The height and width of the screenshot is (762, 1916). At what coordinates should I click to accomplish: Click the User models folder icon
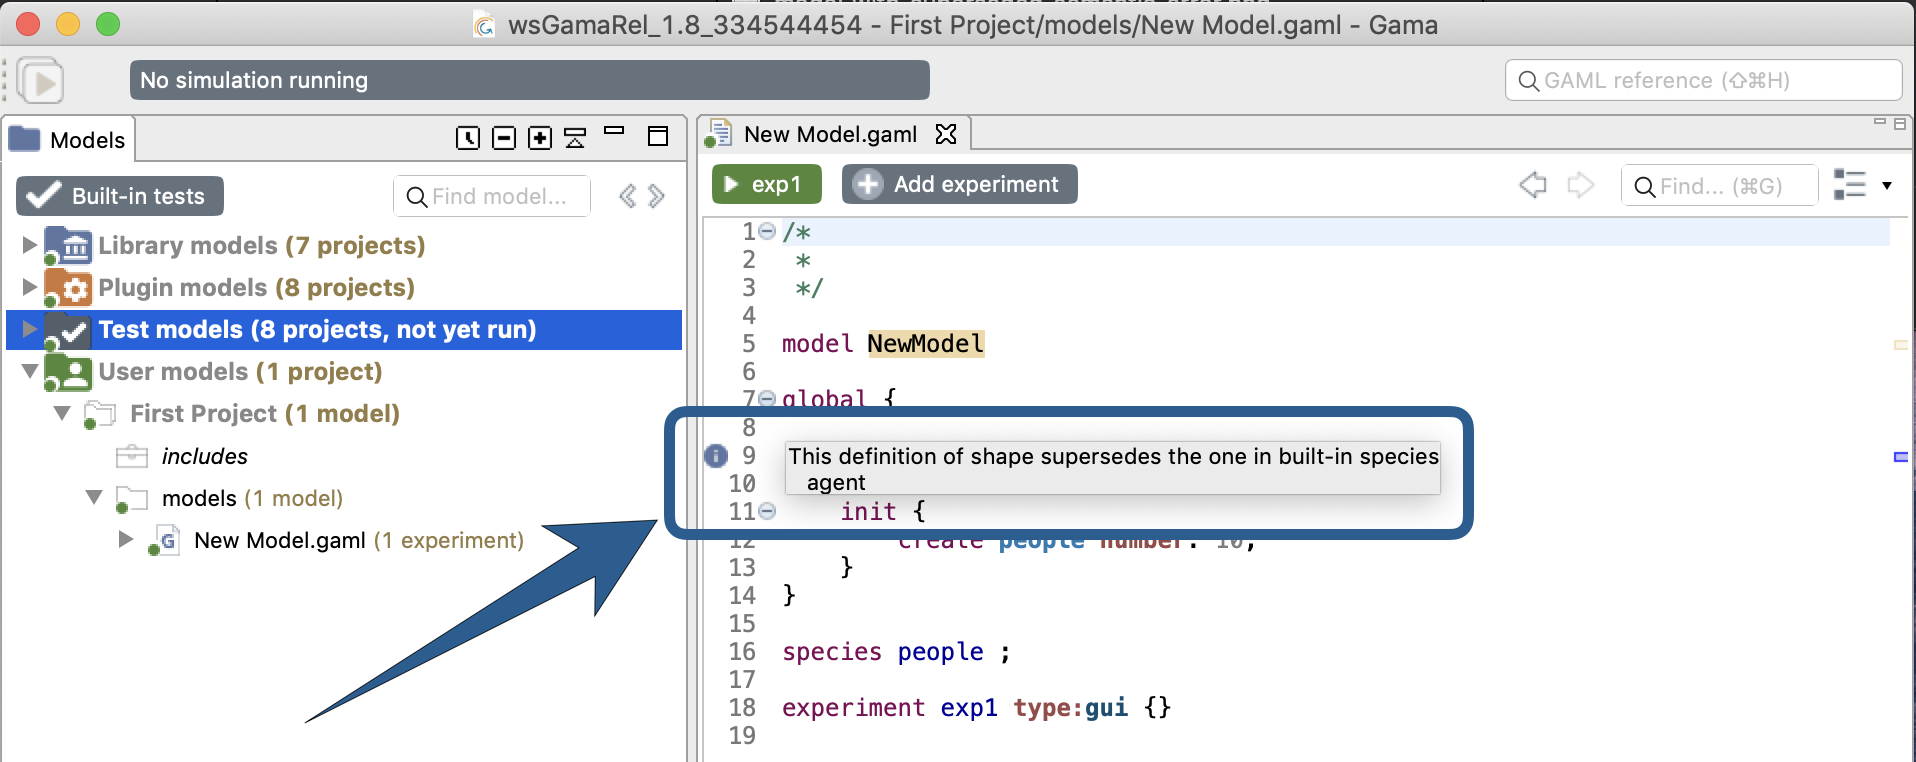click(x=68, y=372)
